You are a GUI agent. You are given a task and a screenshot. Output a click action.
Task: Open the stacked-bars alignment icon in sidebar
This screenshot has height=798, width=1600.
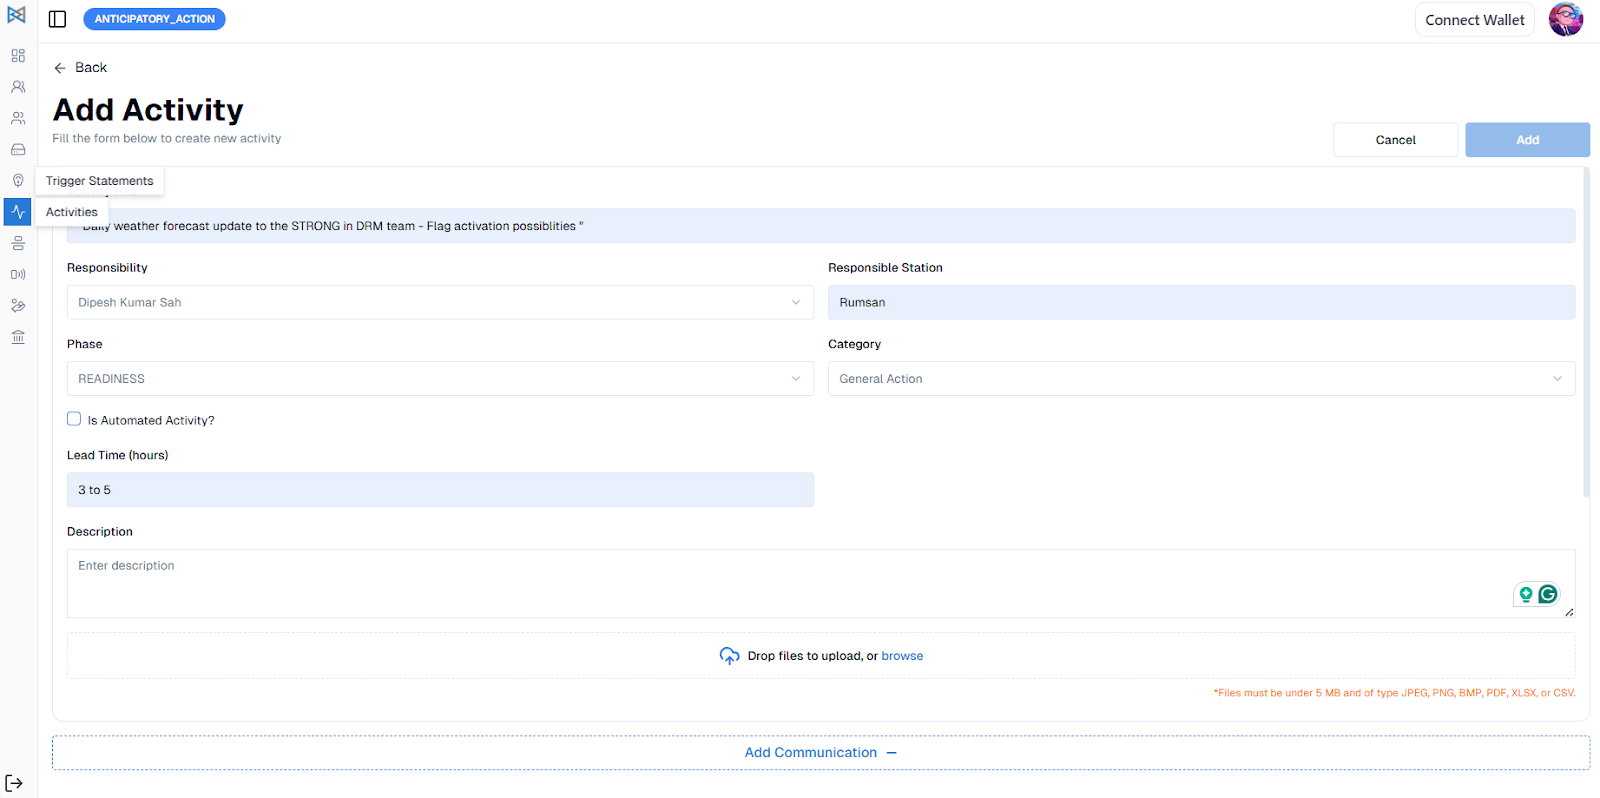pyautogui.click(x=18, y=243)
